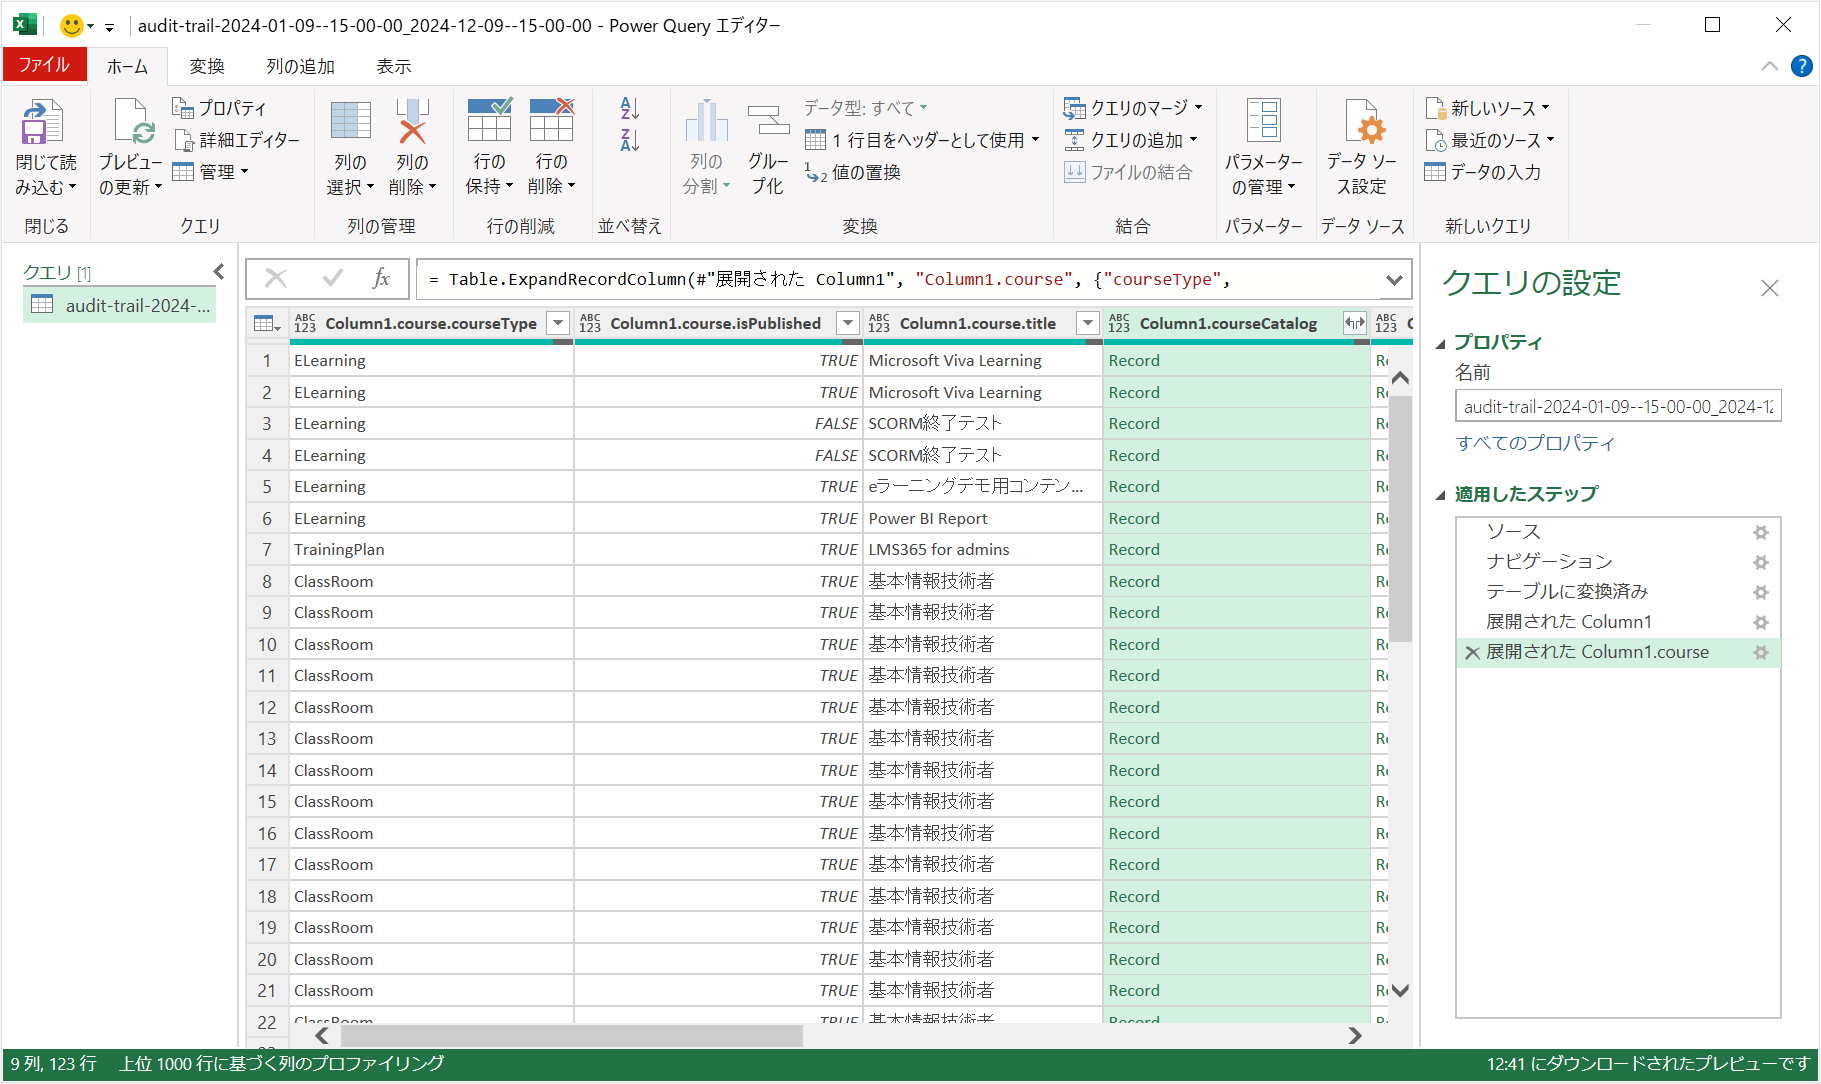
Task: Open the filter dropdown for Column1.course.courseType
Action: coord(559,323)
